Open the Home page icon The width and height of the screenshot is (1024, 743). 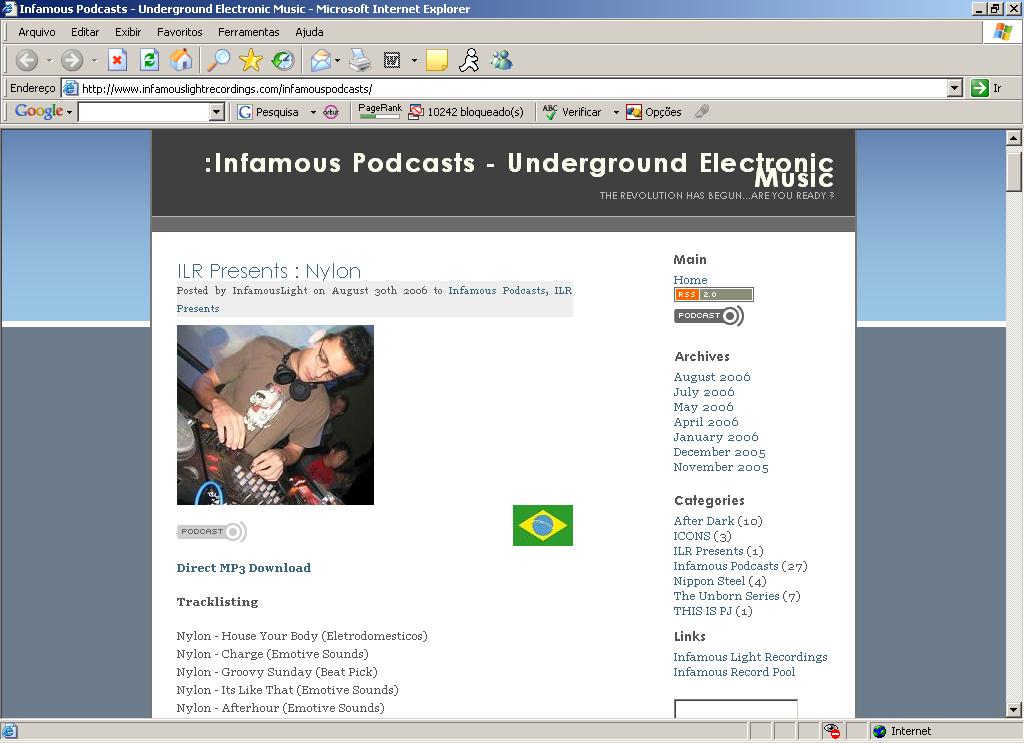(x=181, y=61)
